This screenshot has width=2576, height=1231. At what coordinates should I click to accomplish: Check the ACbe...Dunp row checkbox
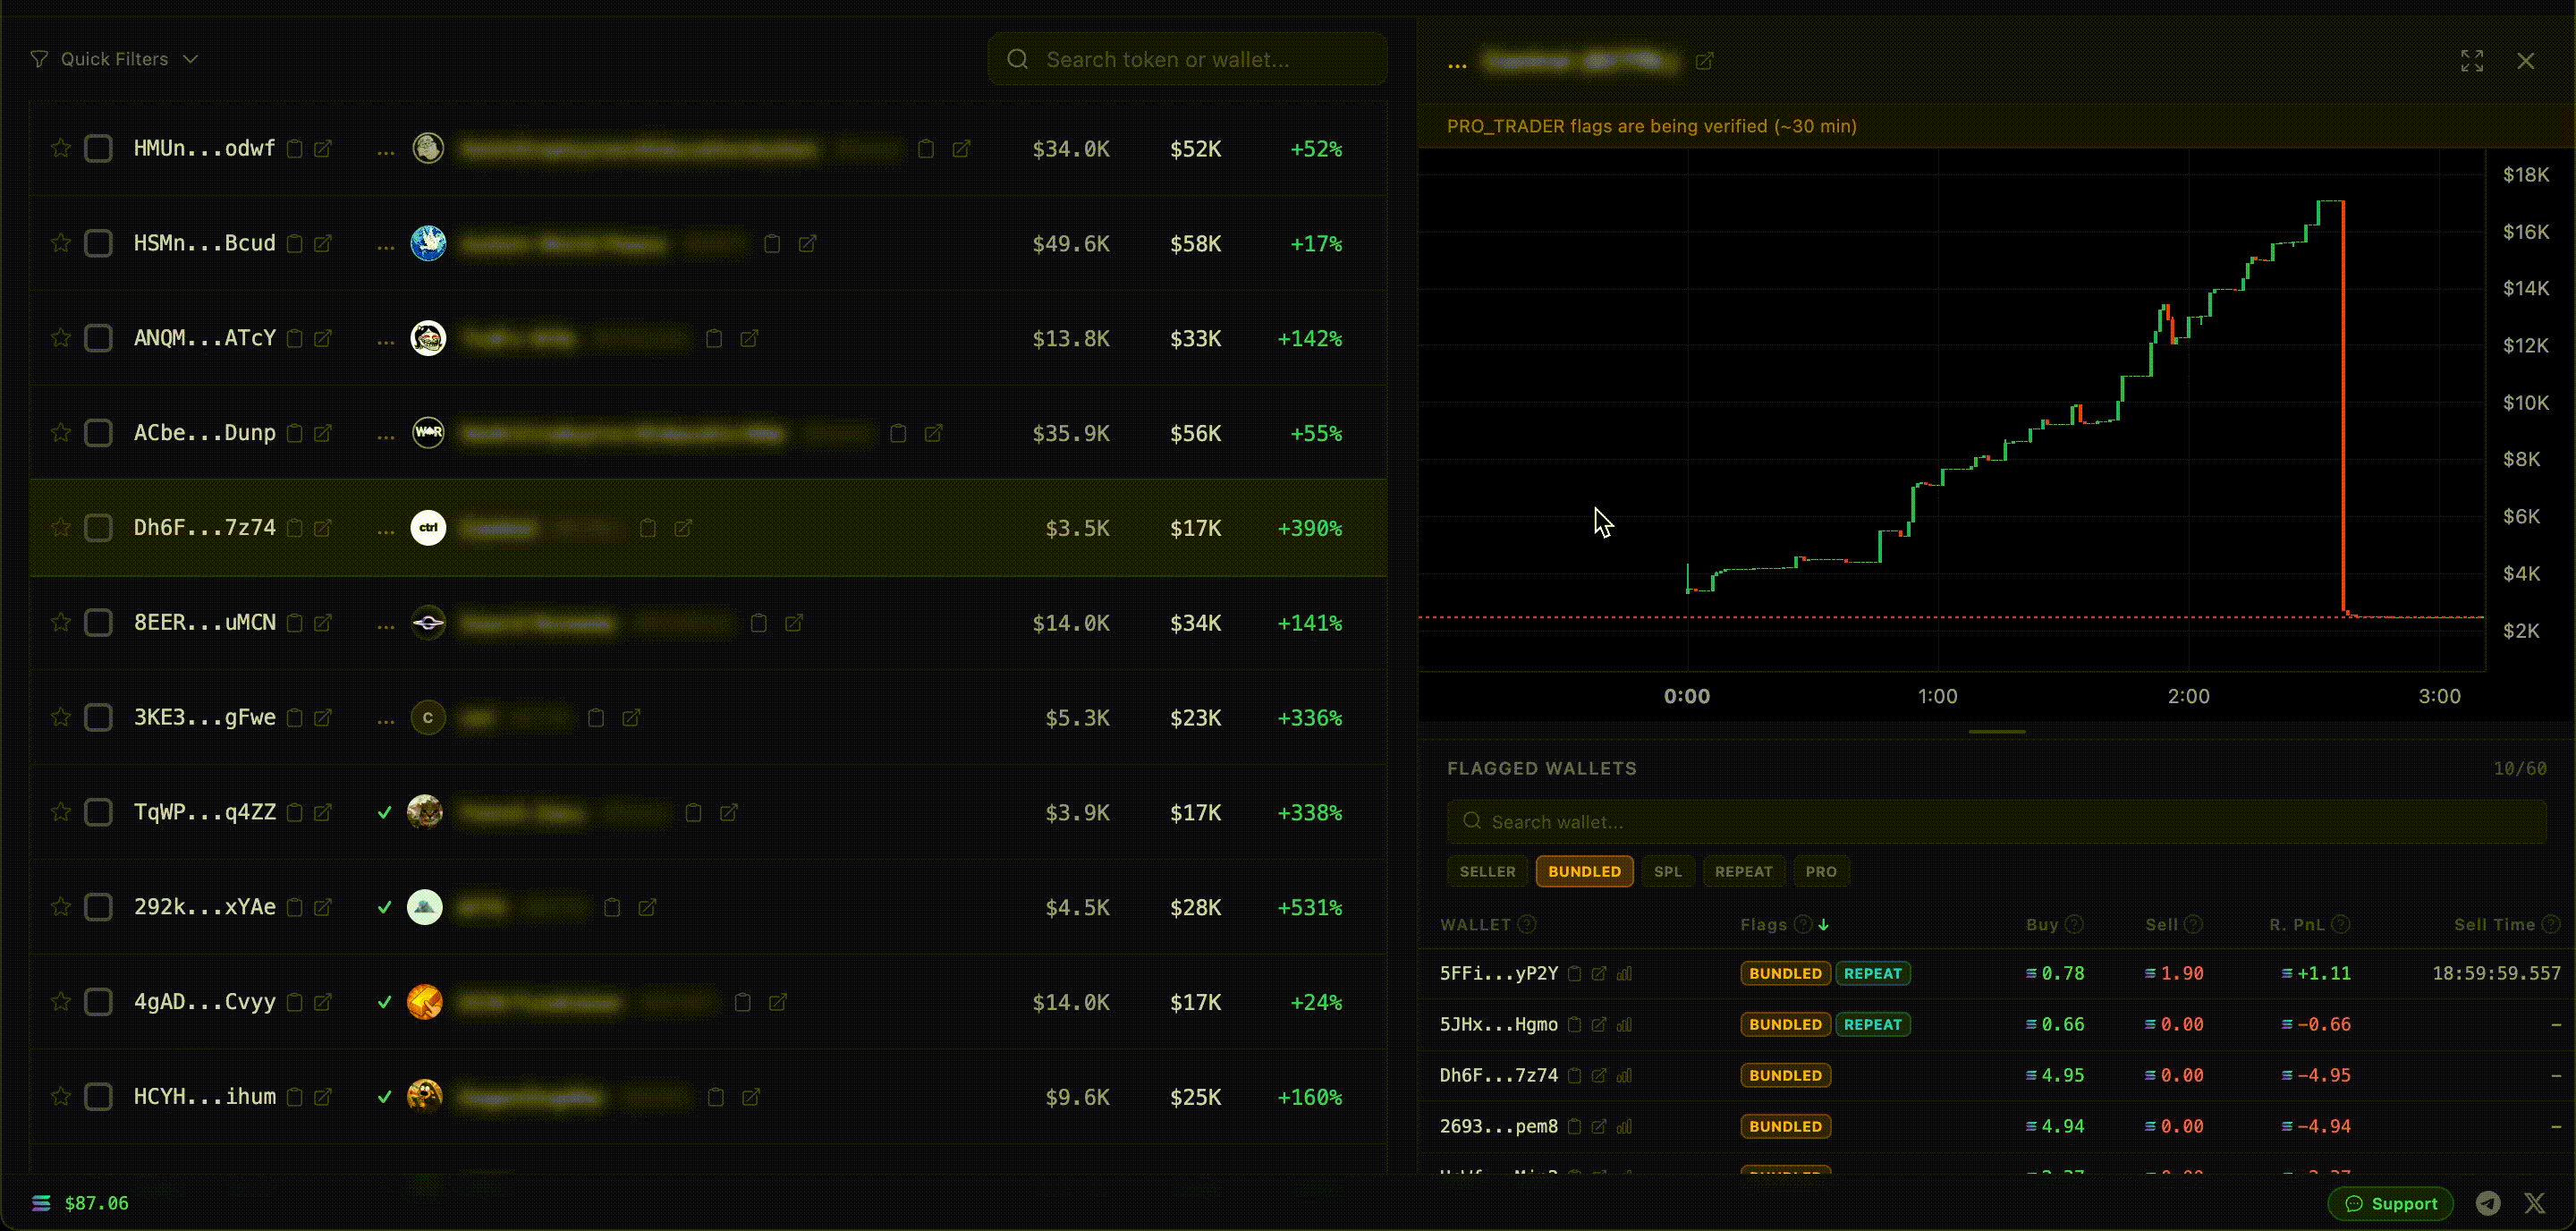(98, 433)
